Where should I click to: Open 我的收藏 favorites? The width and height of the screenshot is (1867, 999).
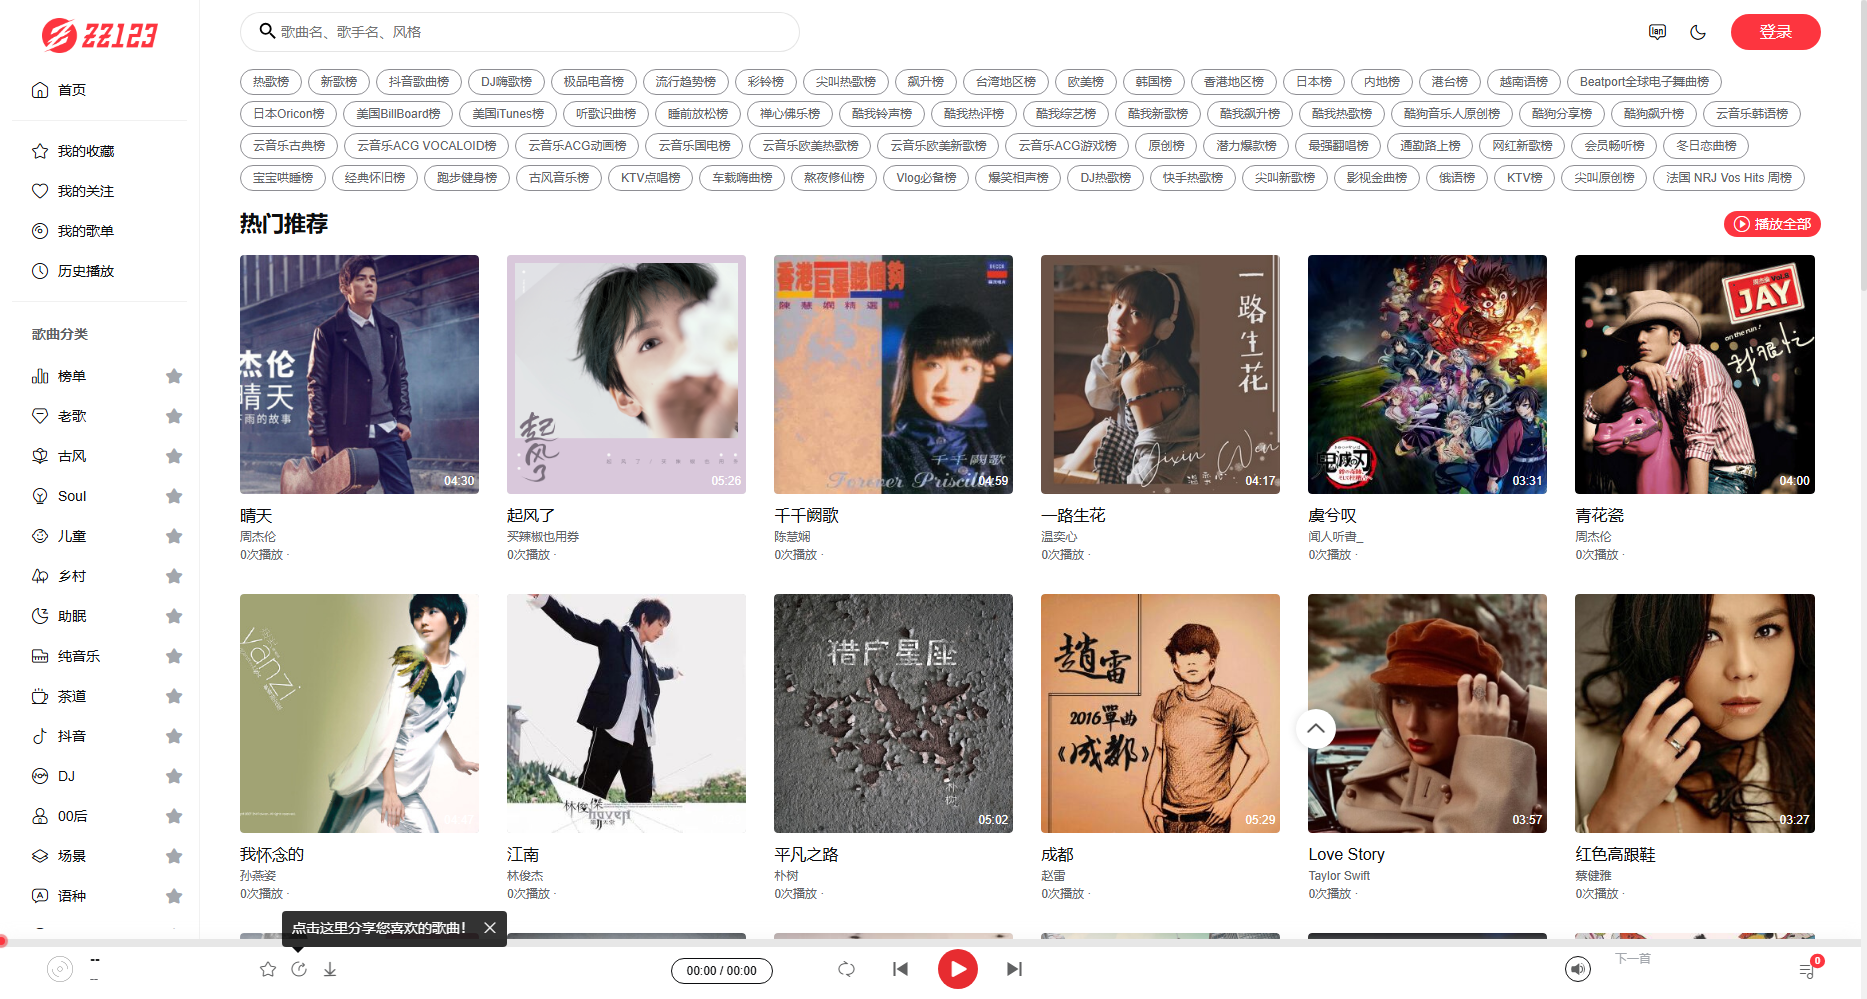coord(73,151)
